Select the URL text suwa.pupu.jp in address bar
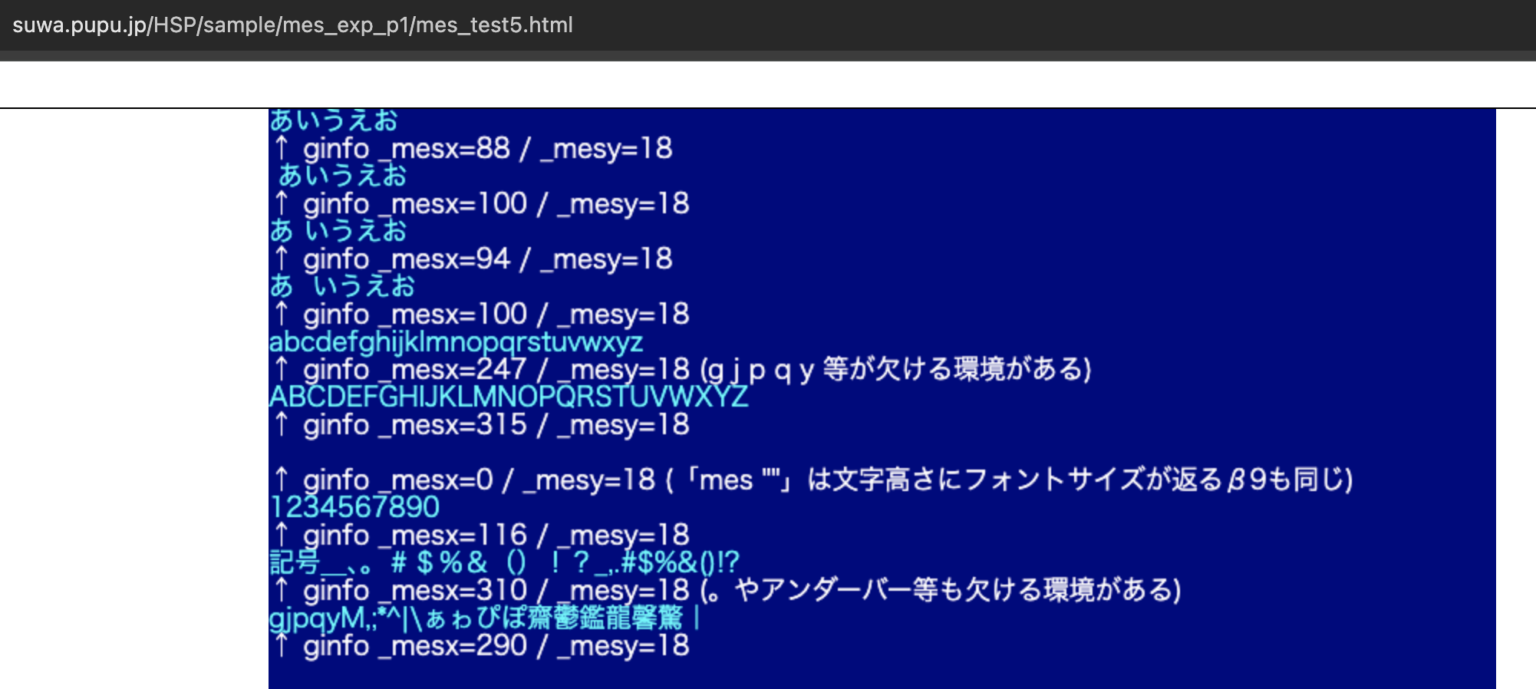 pyautogui.click(x=80, y=25)
